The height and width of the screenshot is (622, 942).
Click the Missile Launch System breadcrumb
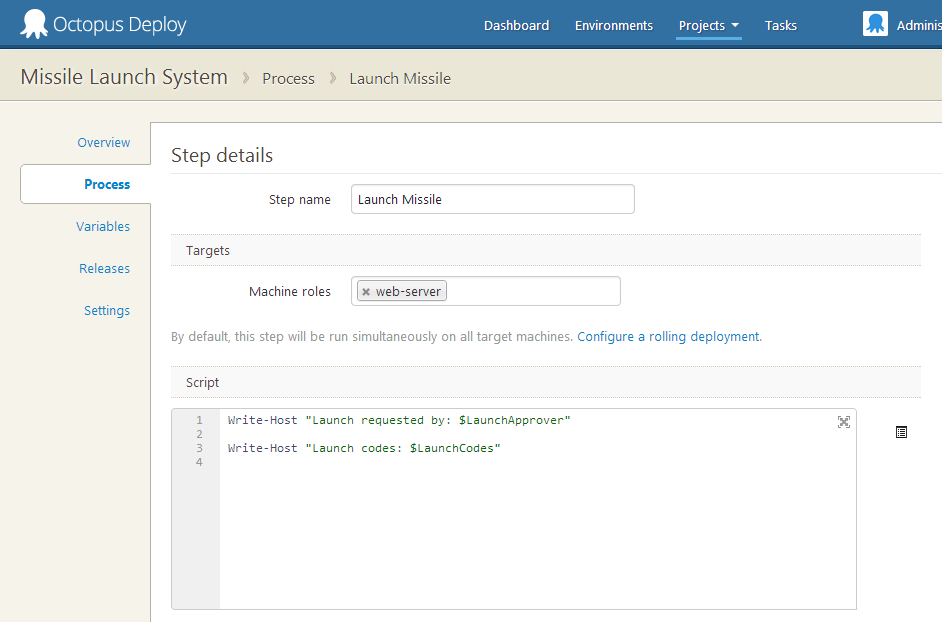[x=124, y=77]
